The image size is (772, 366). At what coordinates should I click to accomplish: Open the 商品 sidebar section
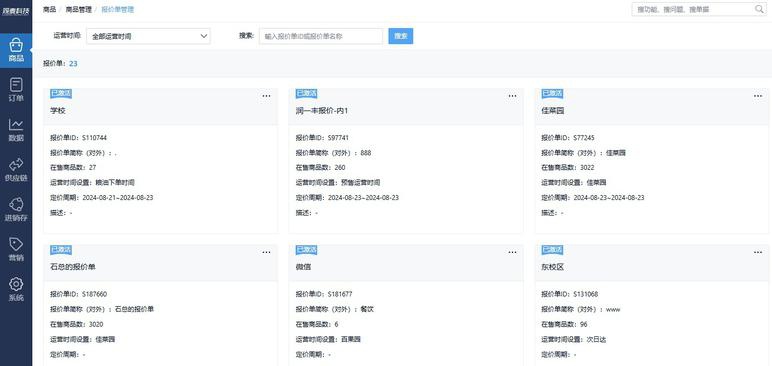(x=16, y=50)
